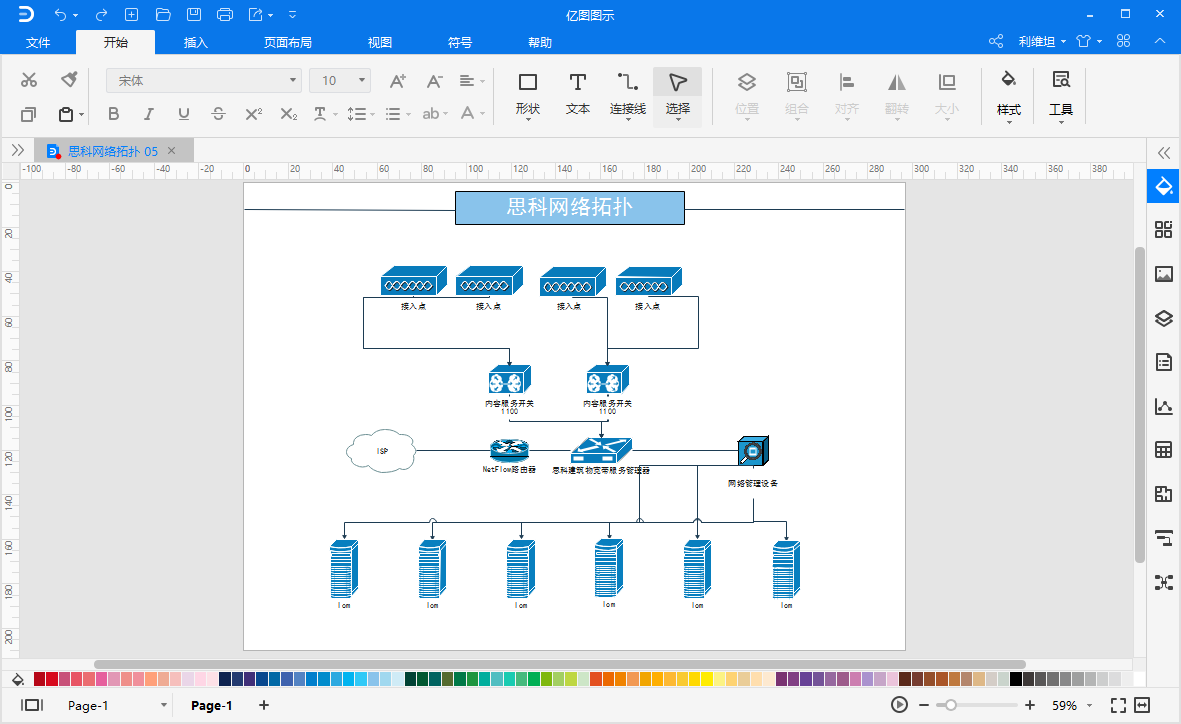The height and width of the screenshot is (724, 1181).
Task: Open the font name dropdown 宋体
Action: [203, 81]
